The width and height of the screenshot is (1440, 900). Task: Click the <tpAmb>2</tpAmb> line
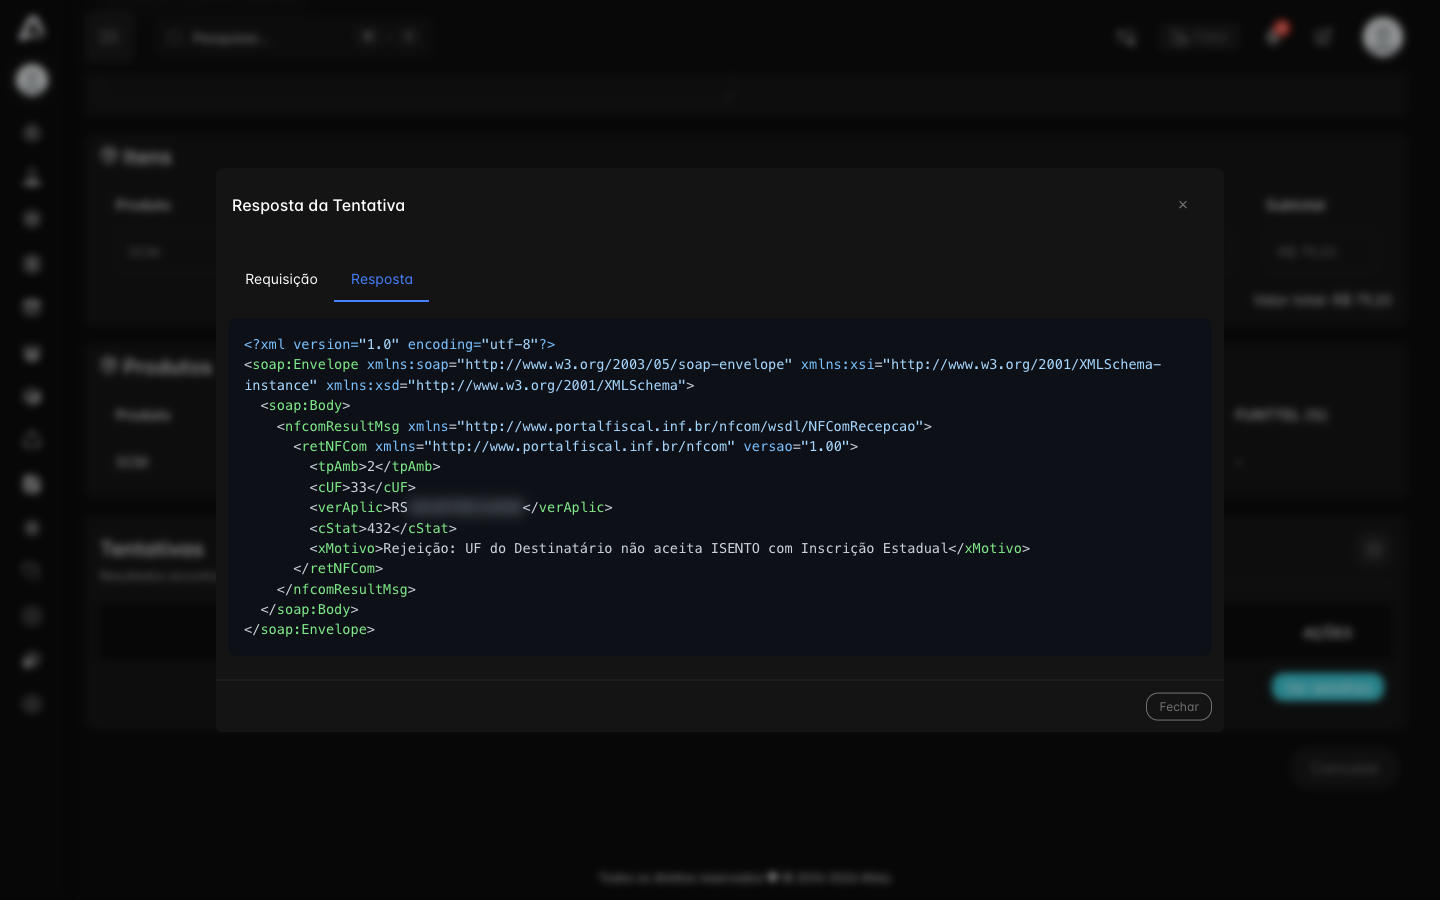pyautogui.click(x=375, y=466)
